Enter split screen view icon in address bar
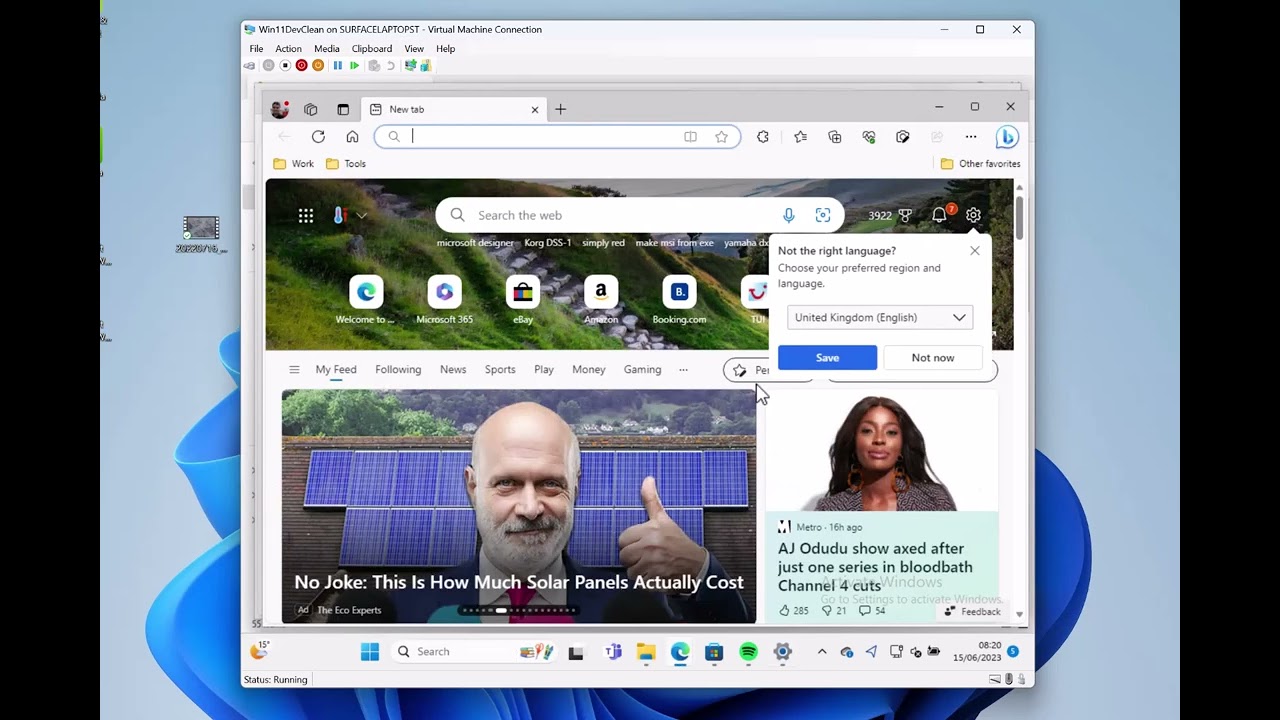Image resolution: width=1280 pixels, height=720 pixels. [x=690, y=137]
